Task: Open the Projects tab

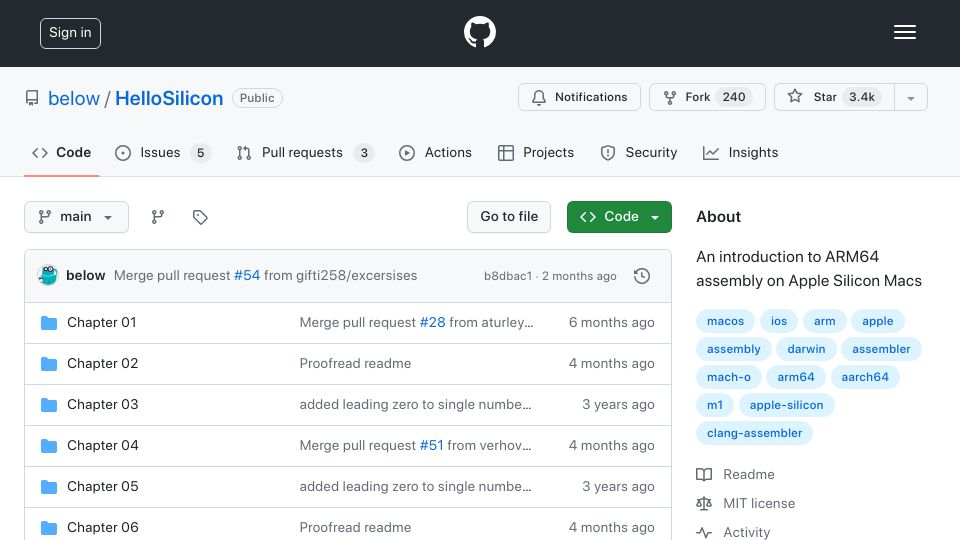Action: [x=536, y=152]
